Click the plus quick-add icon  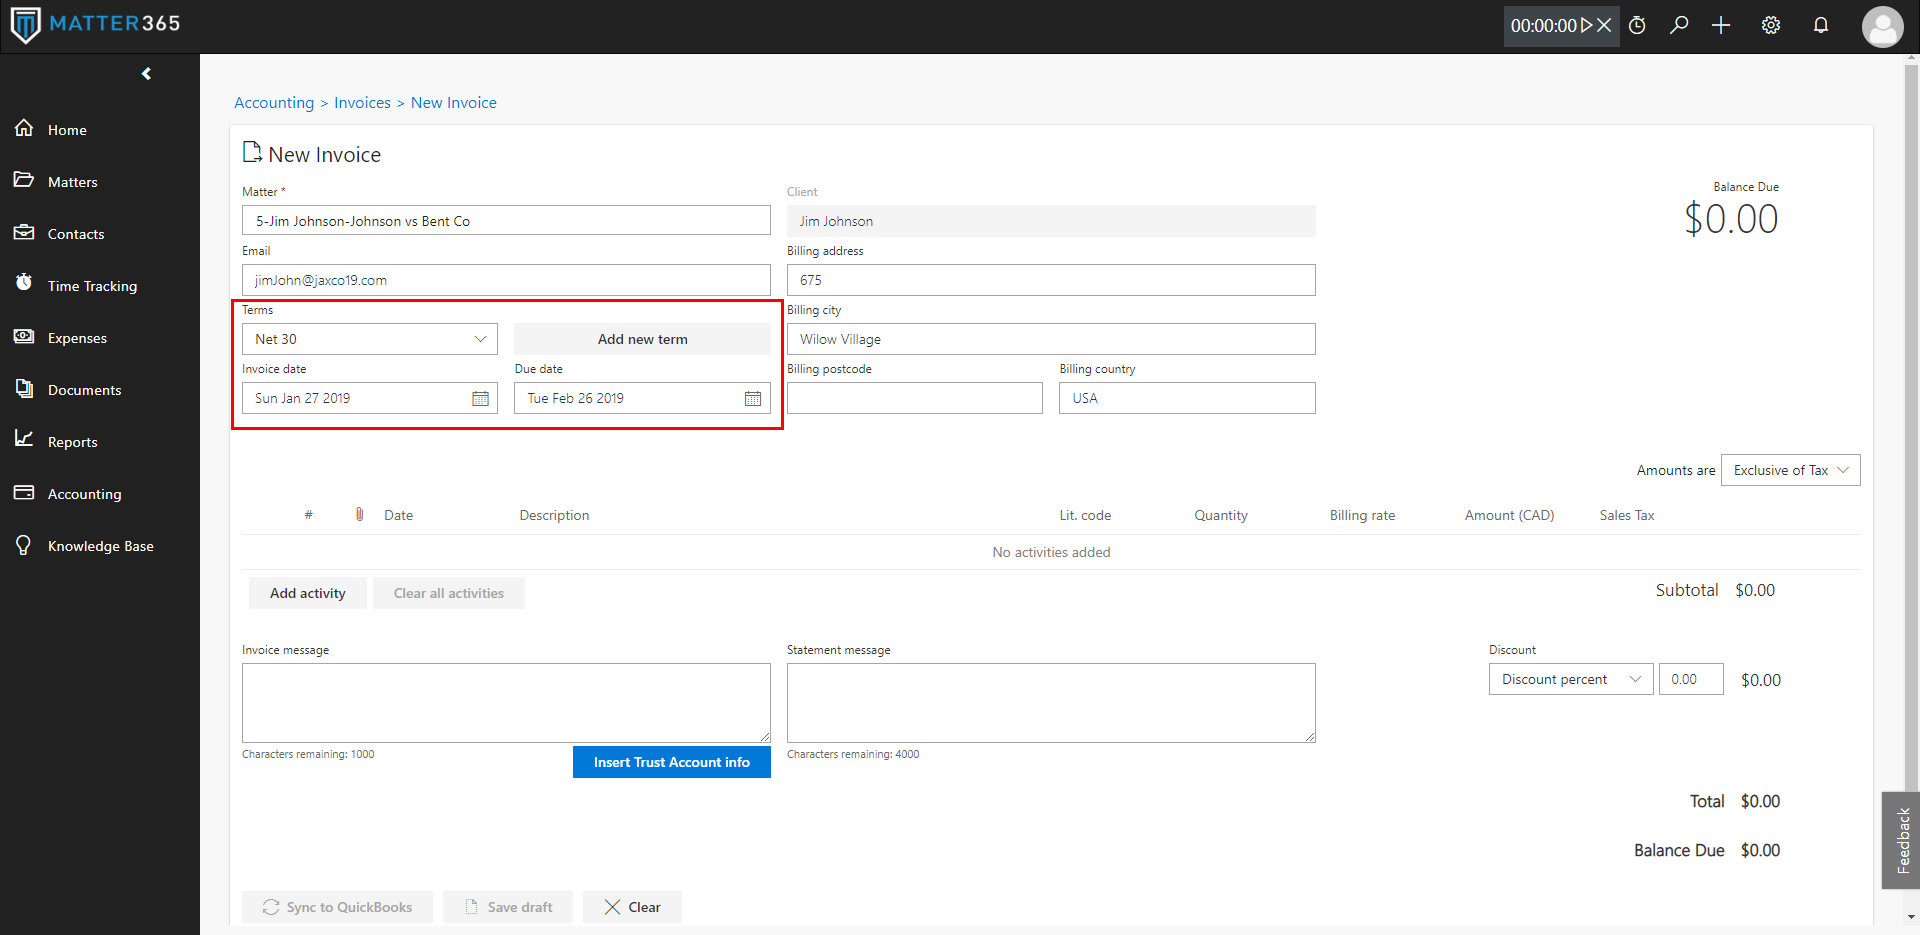[1721, 26]
